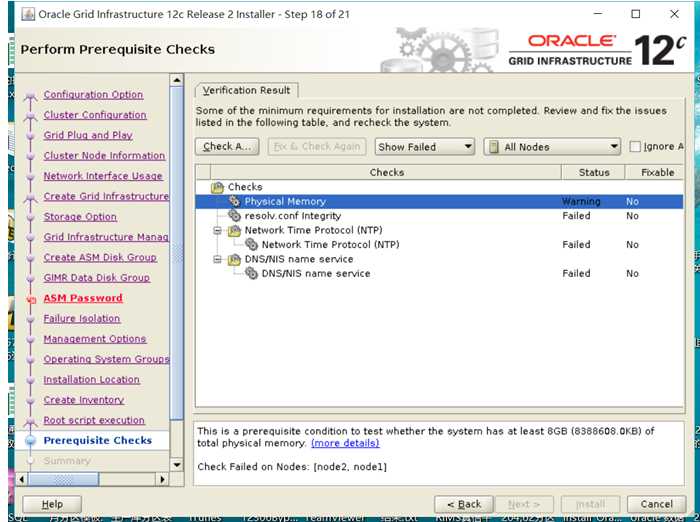Click the folder icon of Network Time Protocol group
Image resolution: width=700 pixels, height=522 pixels.
coord(234,230)
